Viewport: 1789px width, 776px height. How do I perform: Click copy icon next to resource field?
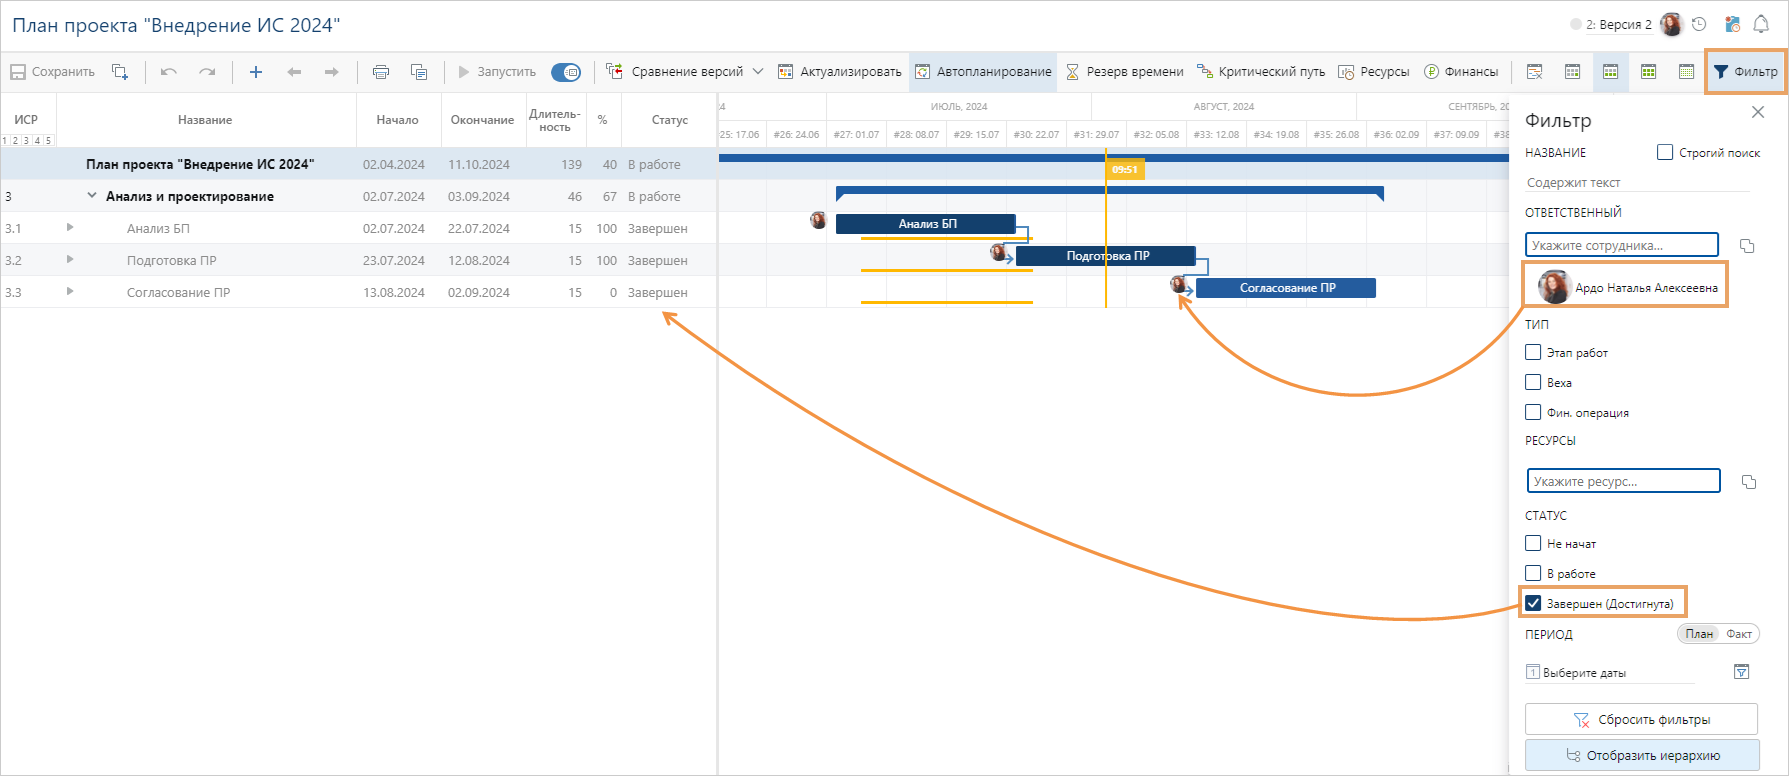click(1748, 482)
